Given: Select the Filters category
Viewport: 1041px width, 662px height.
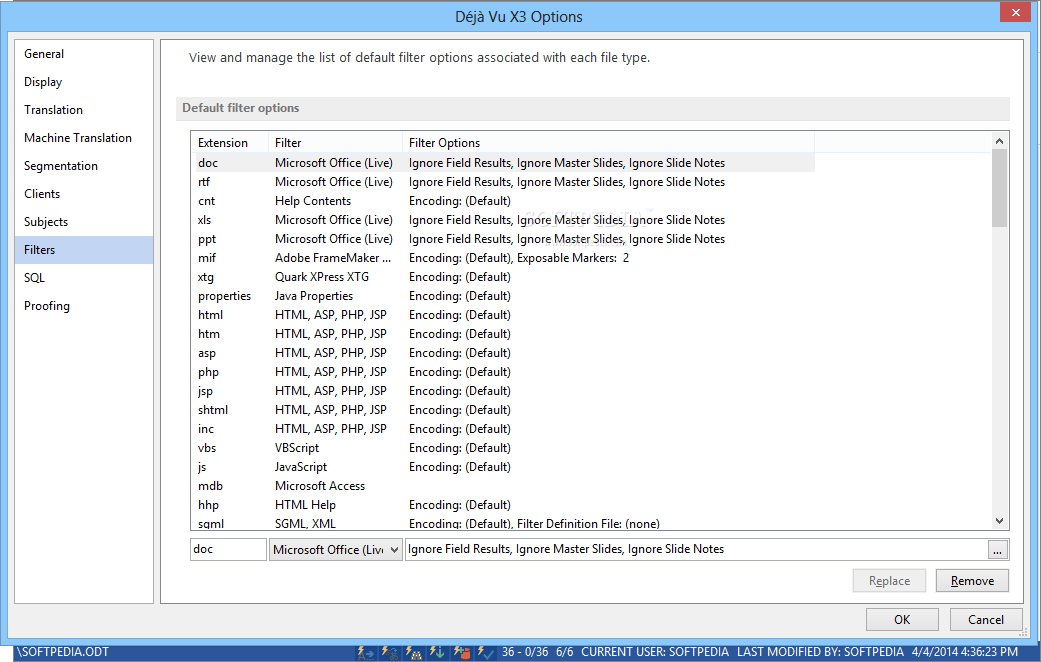Looking at the screenshot, I should [84, 250].
